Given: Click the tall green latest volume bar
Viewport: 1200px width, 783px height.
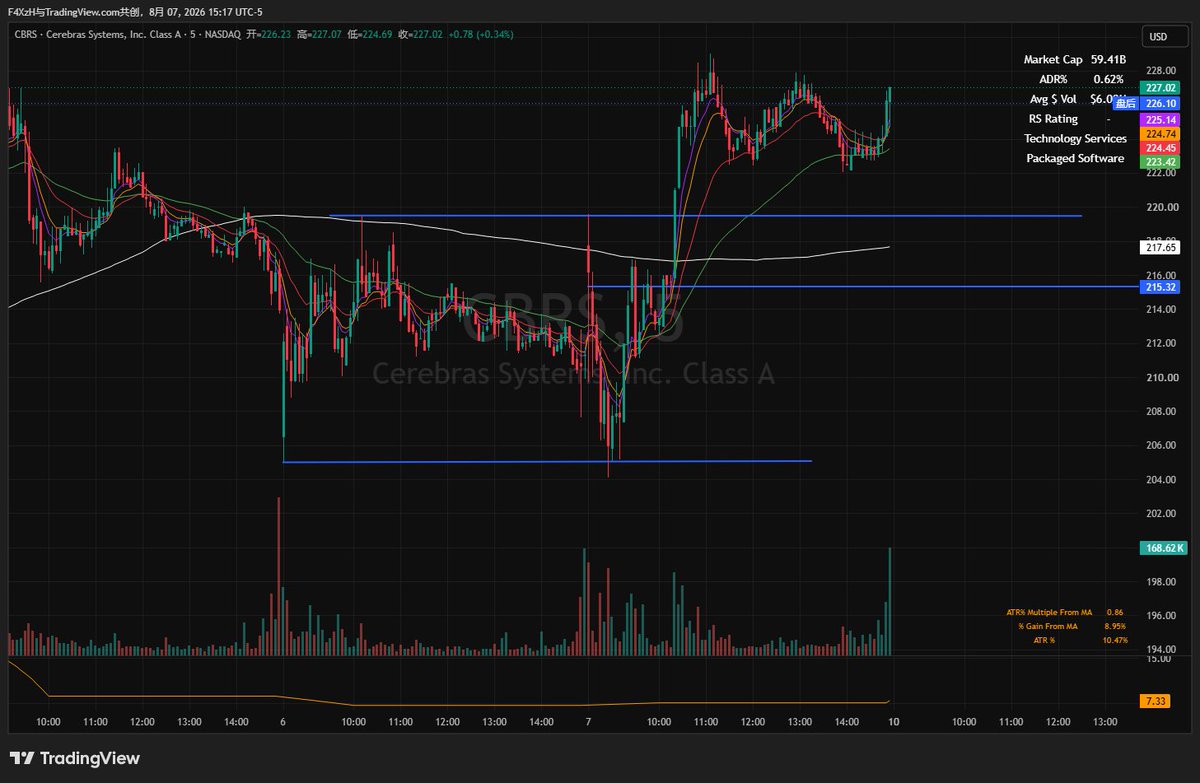Looking at the screenshot, I should coord(889,601).
